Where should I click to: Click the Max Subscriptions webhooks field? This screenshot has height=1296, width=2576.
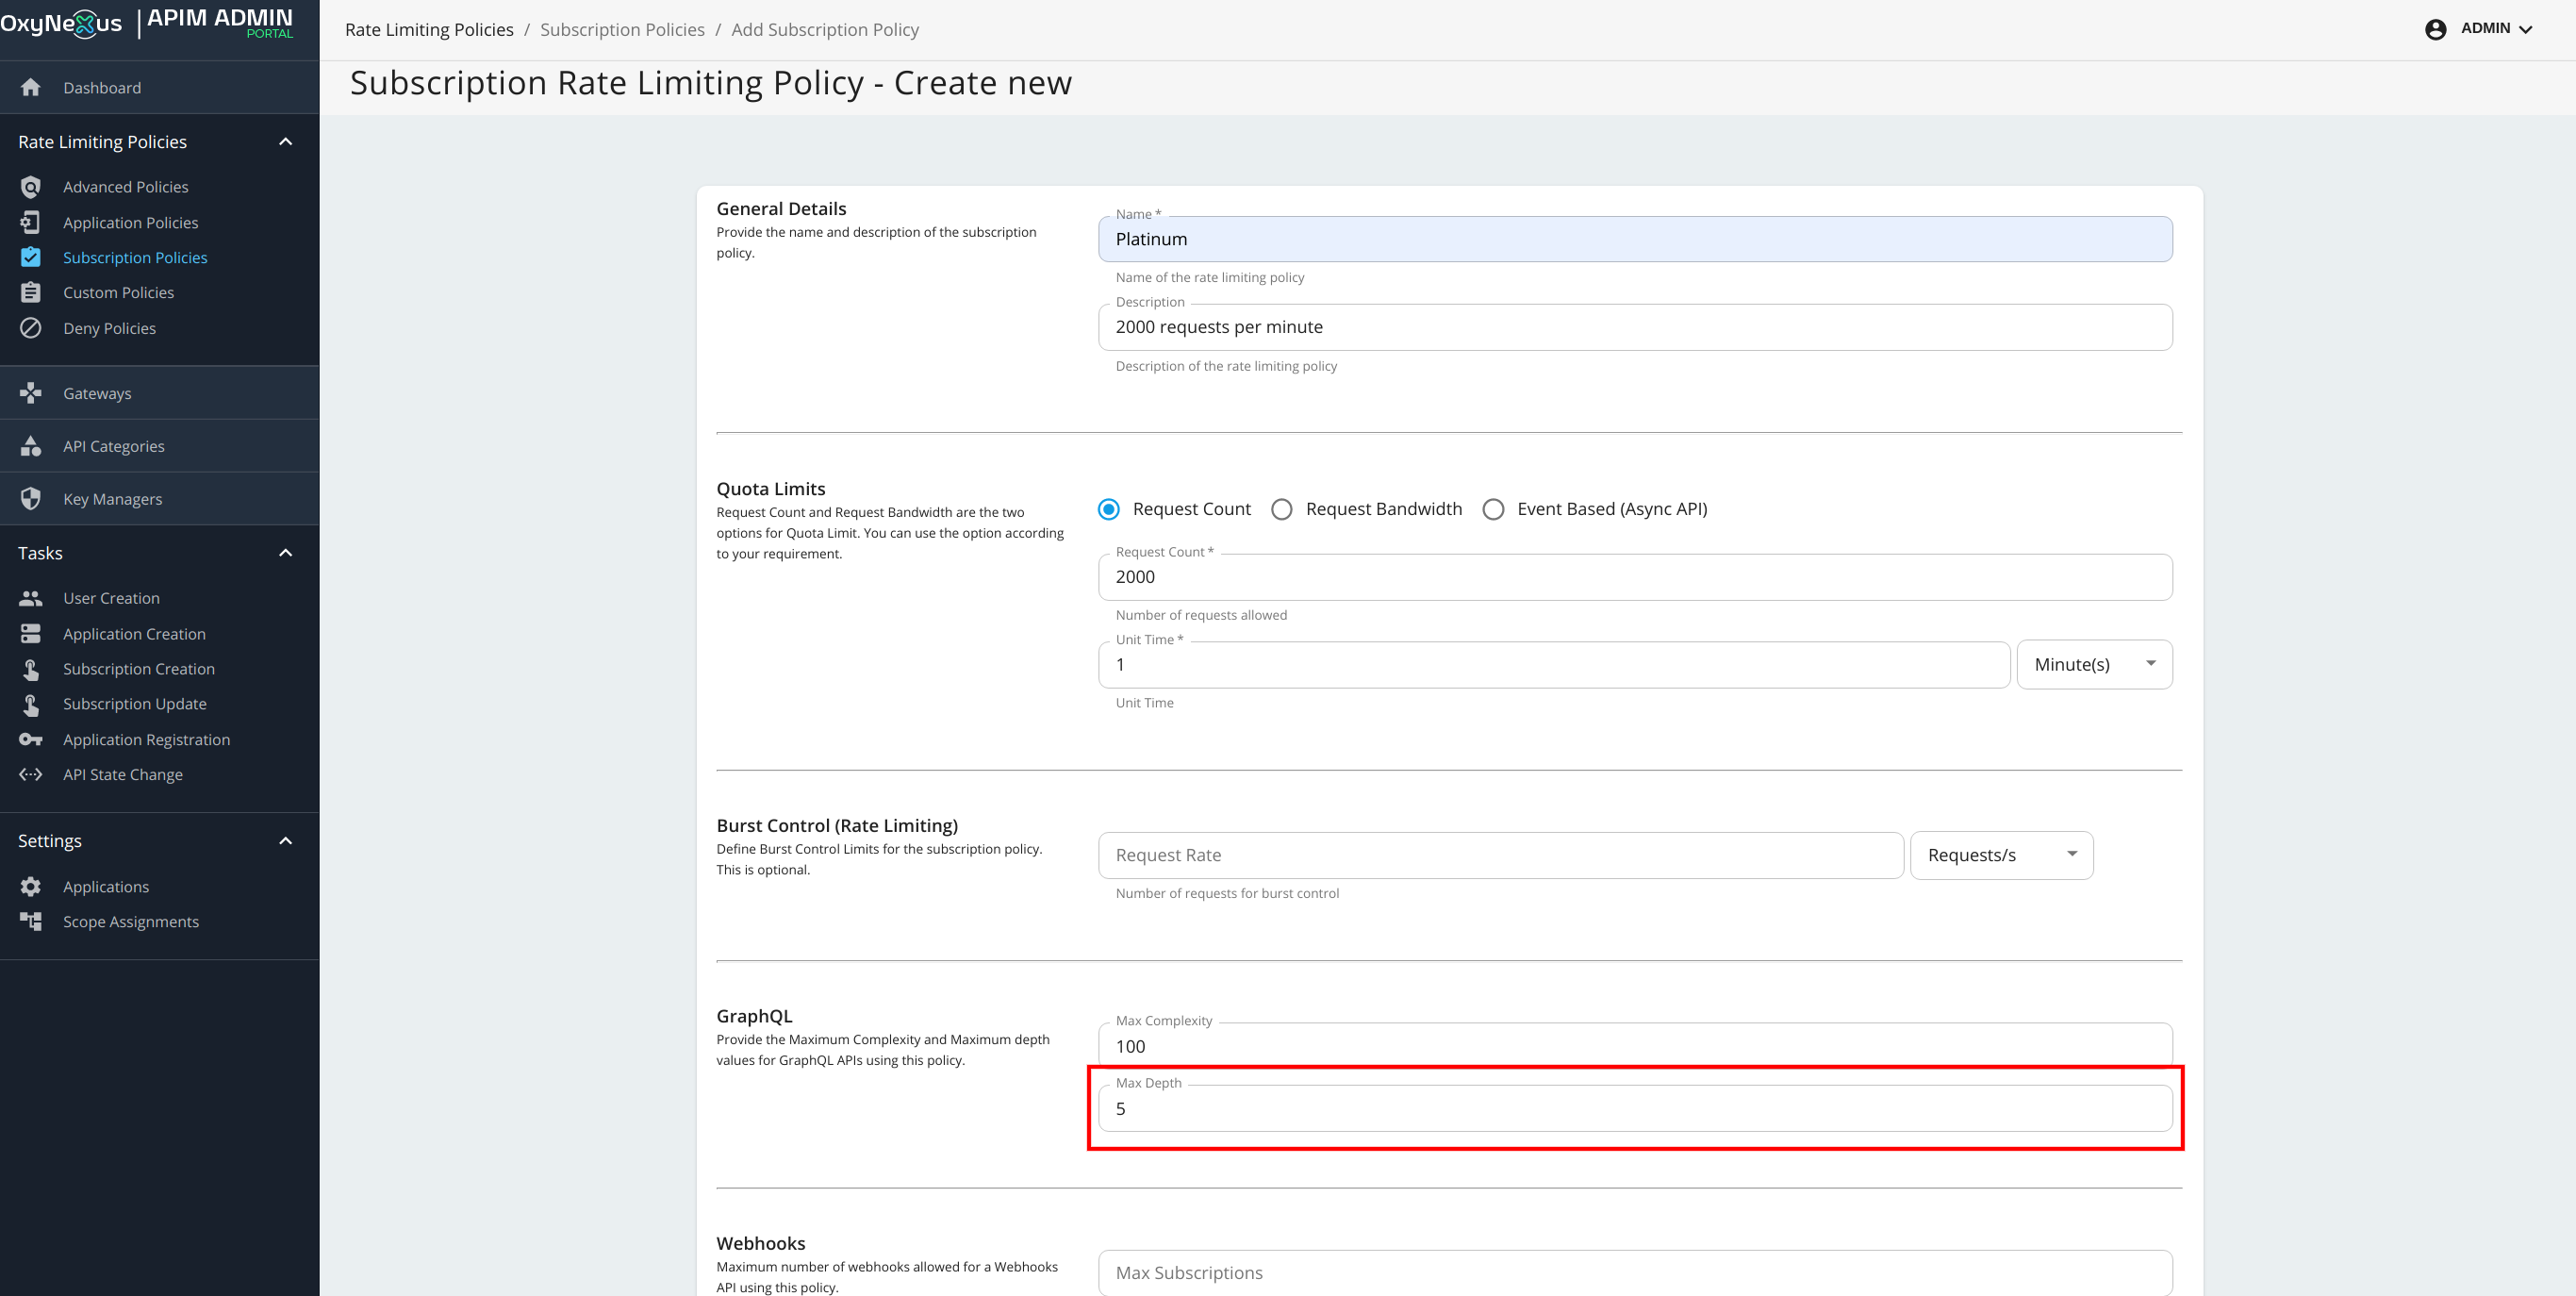pos(1635,1273)
